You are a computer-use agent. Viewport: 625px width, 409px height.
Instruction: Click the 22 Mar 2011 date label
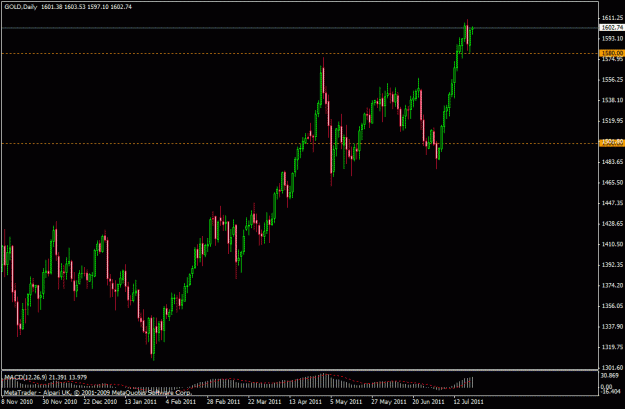point(264,402)
